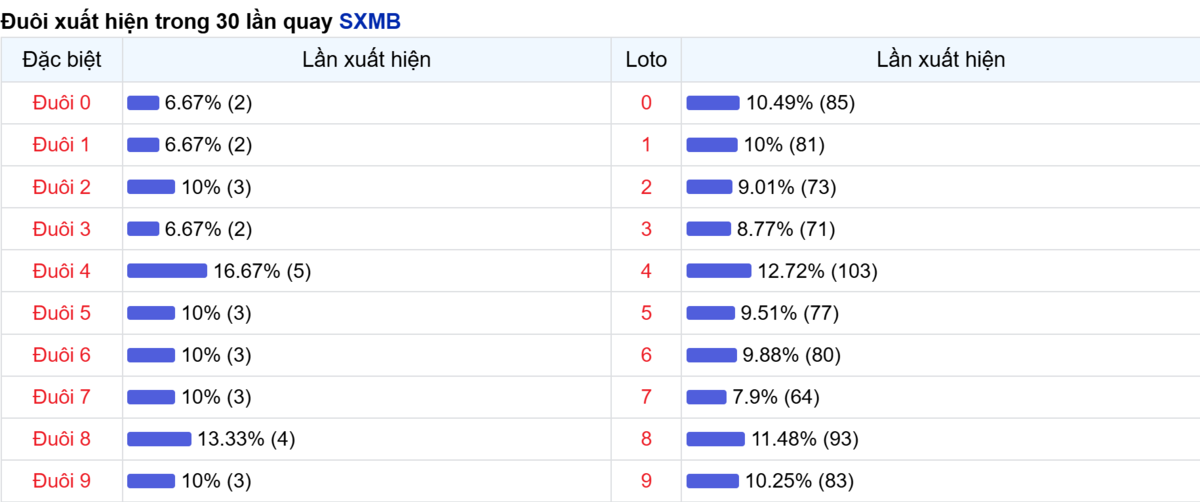Click the 12.72% (103) Loto bar
The height and width of the screenshot is (502, 1200).
tap(719, 271)
